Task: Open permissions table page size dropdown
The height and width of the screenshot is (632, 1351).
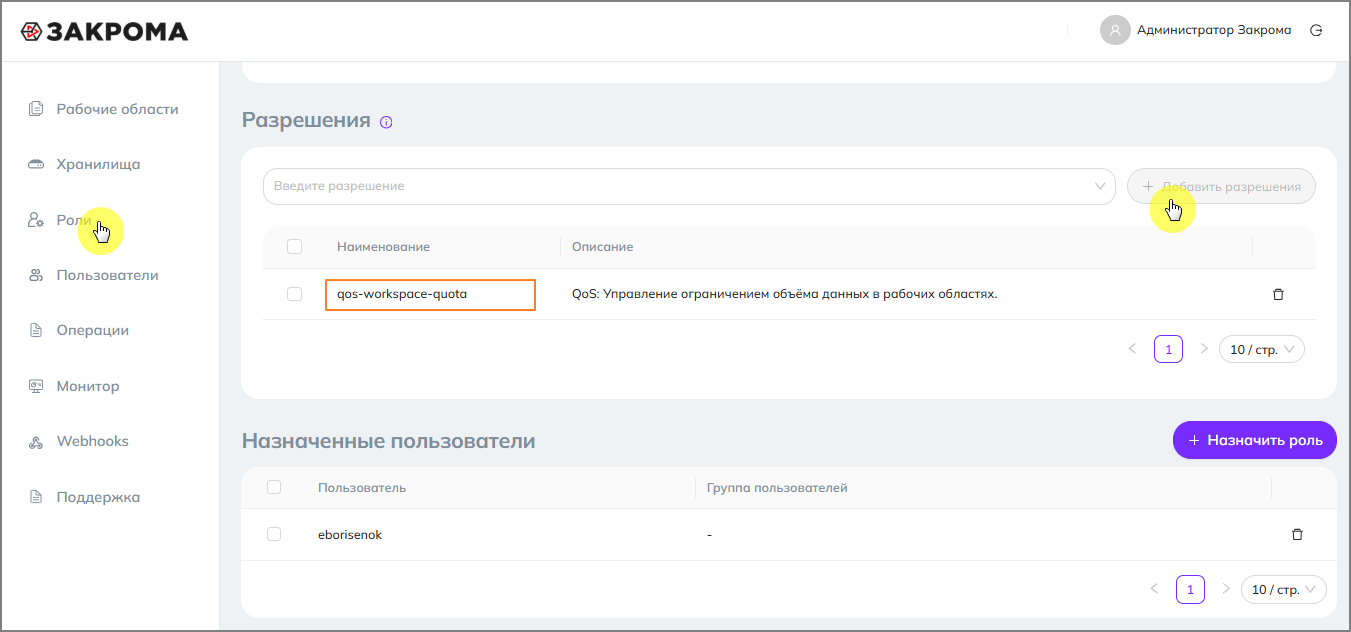Action: click(1261, 349)
